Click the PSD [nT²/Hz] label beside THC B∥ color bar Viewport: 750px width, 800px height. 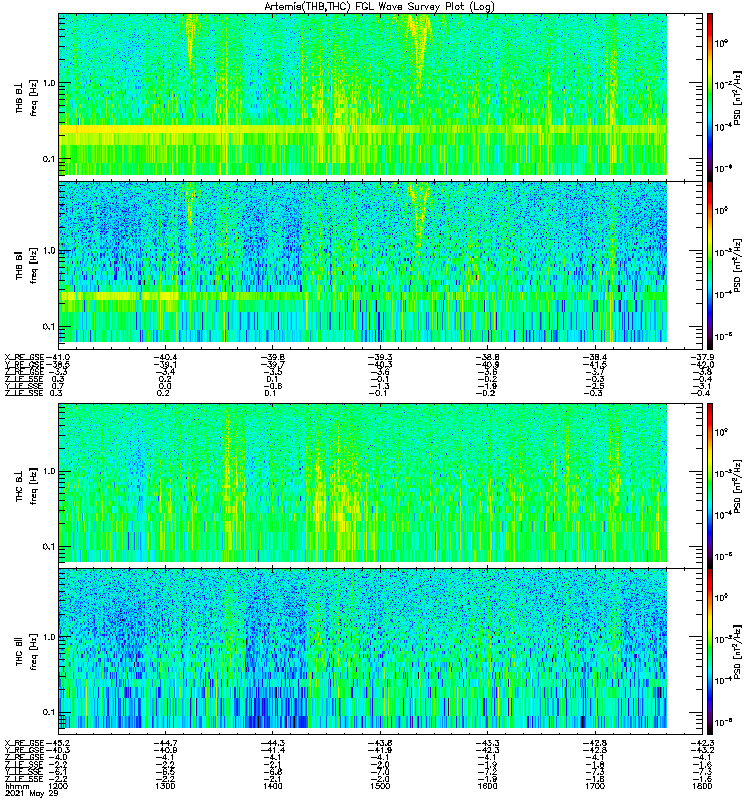[x=737, y=652]
